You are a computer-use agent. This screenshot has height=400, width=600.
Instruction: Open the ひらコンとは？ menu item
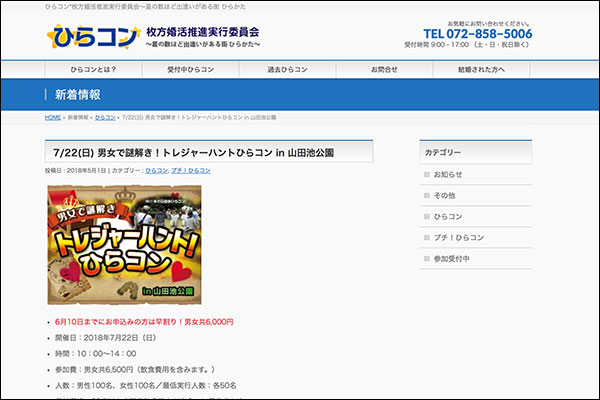(96, 70)
